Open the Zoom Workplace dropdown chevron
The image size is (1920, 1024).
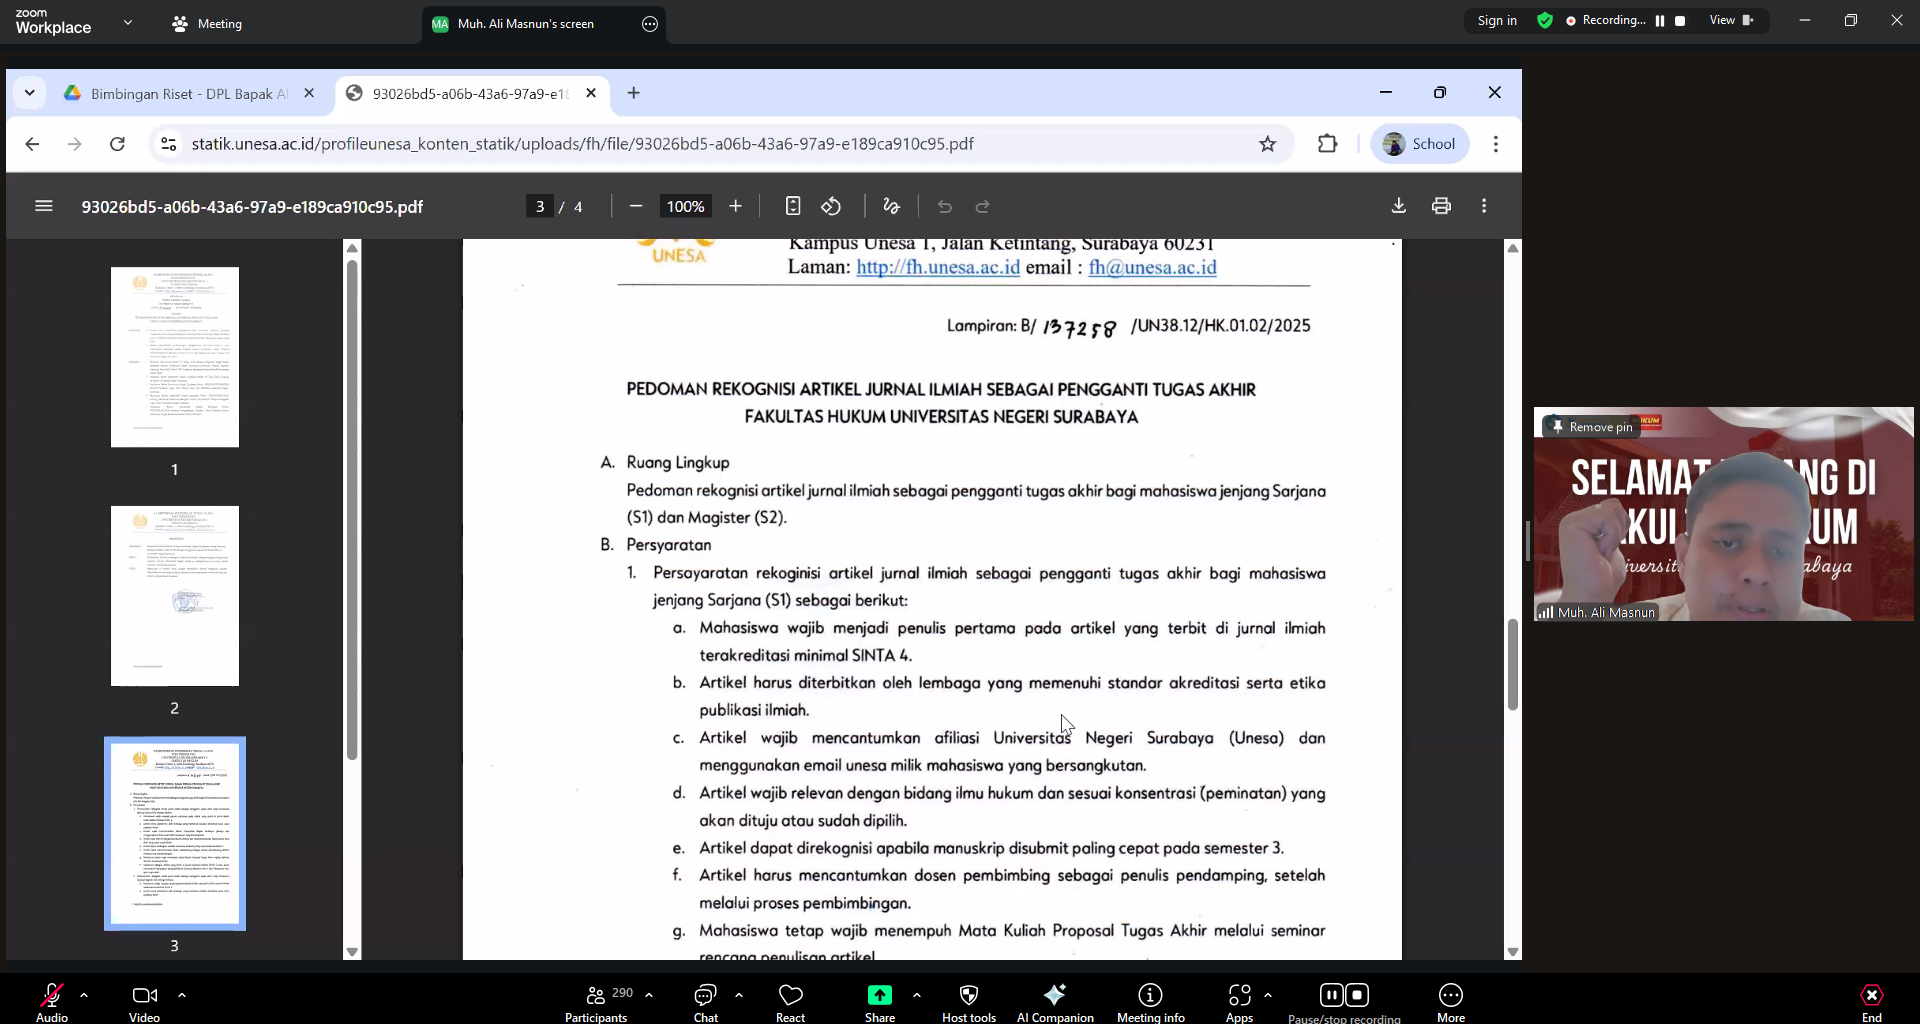pos(127,22)
